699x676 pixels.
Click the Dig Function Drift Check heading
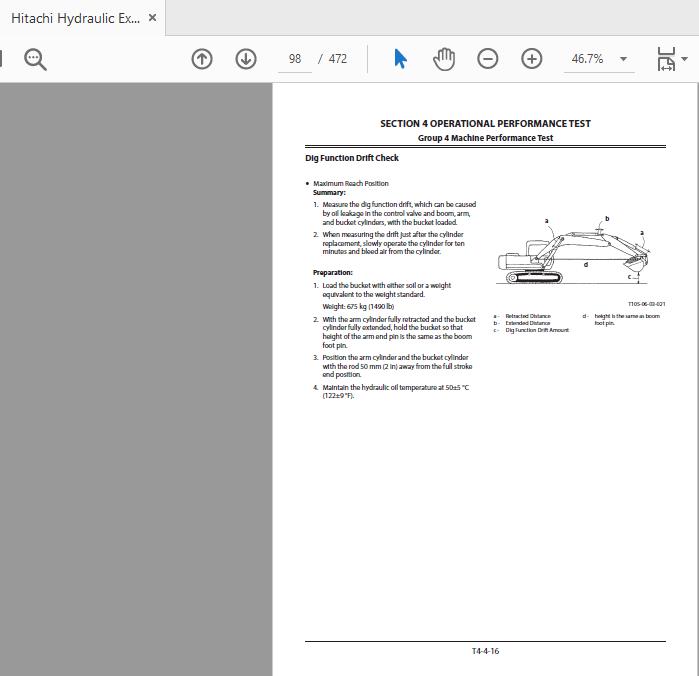point(352,158)
